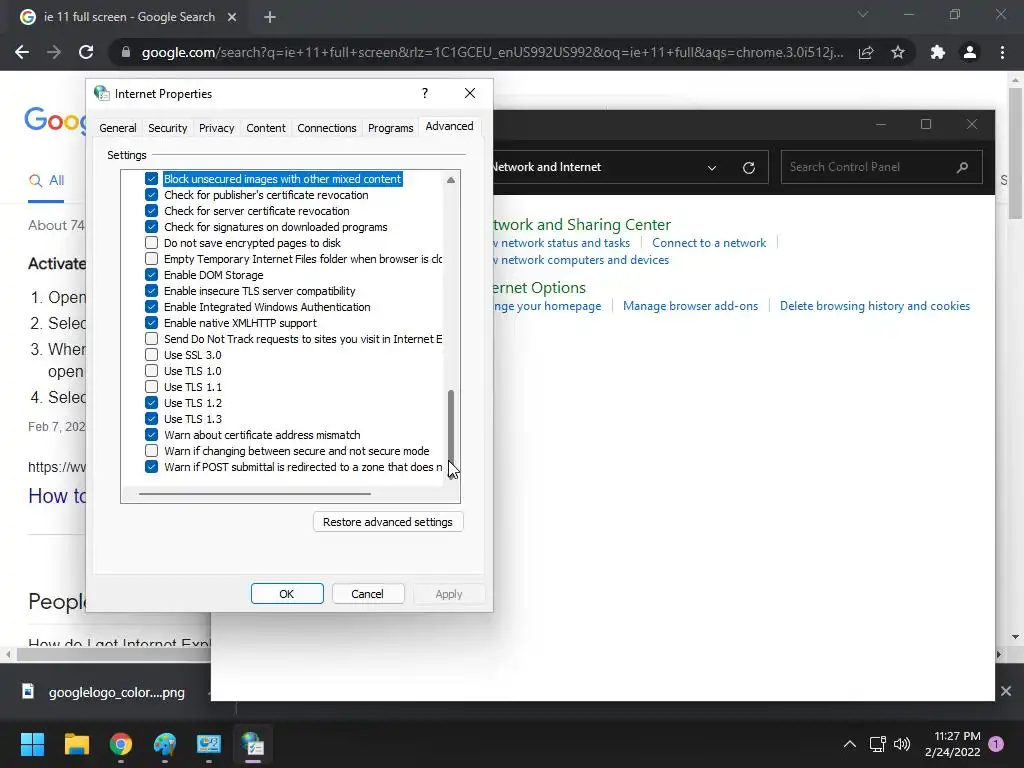Click Delete browsing history and cookies

874,306
